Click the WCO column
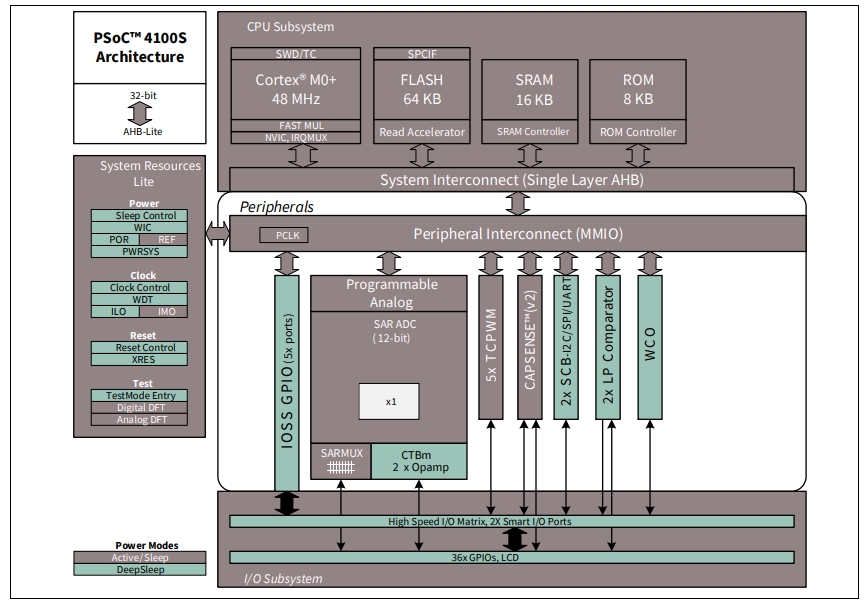Image resolution: width=867 pixels, height=604 pixels. [650, 347]
